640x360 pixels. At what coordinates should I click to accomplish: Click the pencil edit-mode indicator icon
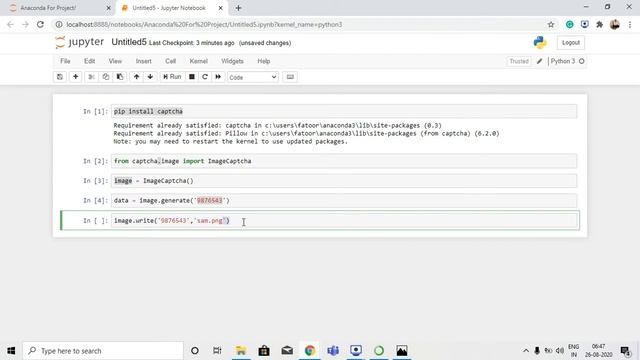click(x=539, y=61)
